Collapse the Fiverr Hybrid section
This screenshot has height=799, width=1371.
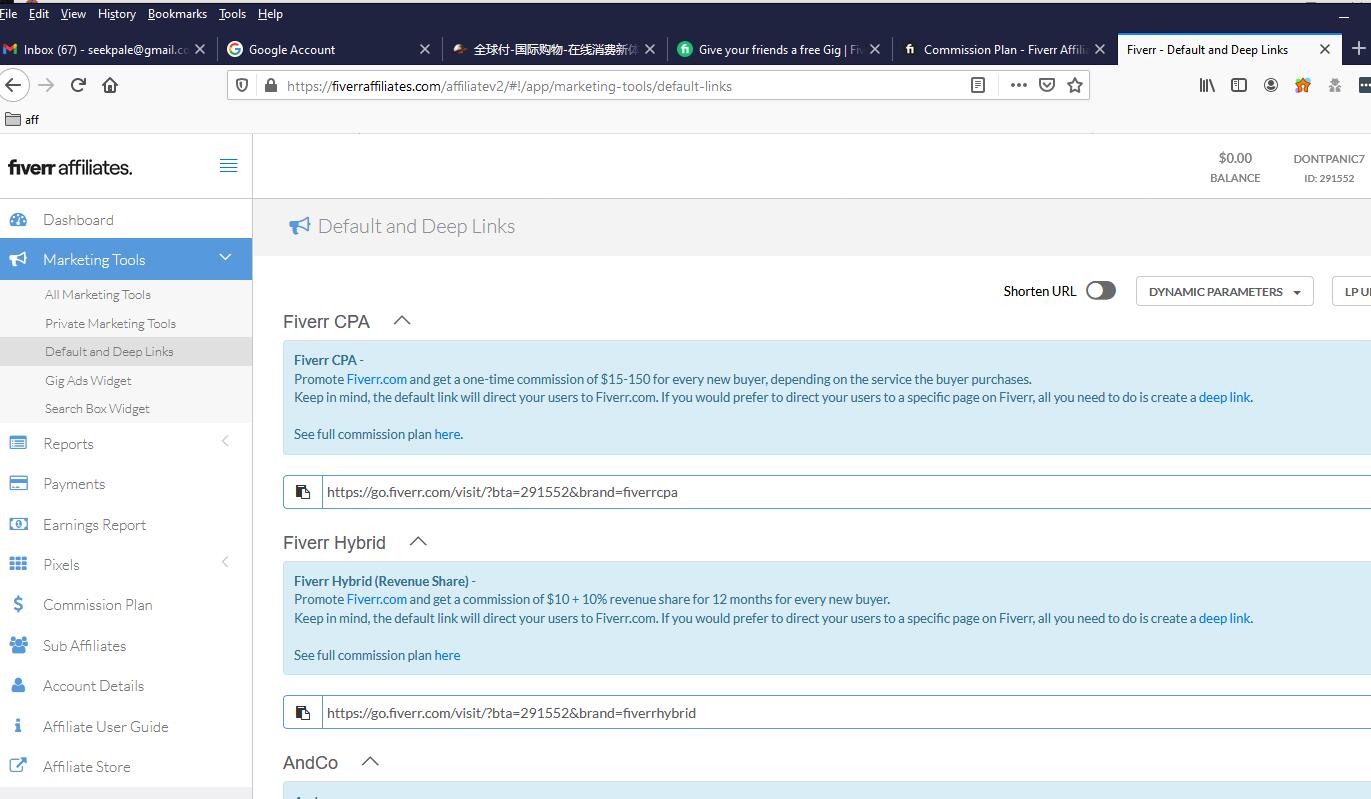418,542
